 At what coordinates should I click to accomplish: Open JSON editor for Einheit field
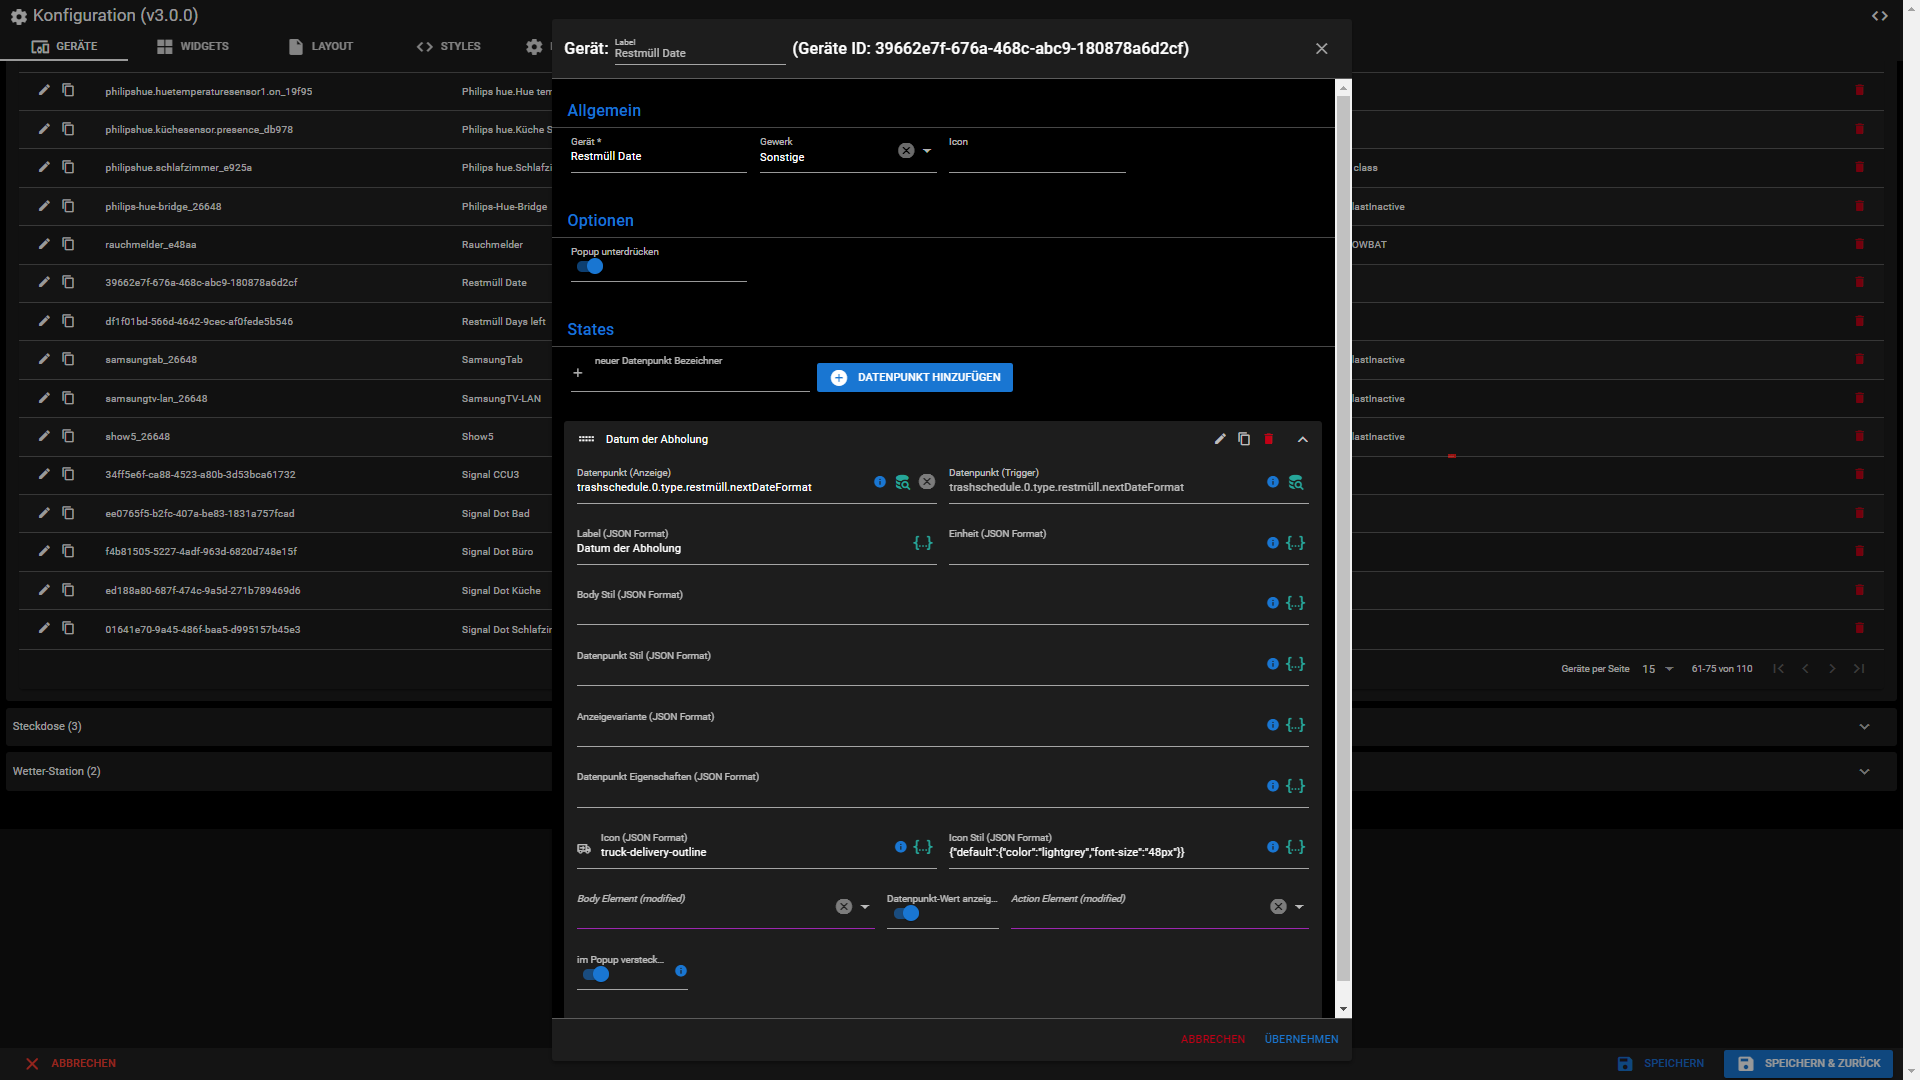(1296, 543)
